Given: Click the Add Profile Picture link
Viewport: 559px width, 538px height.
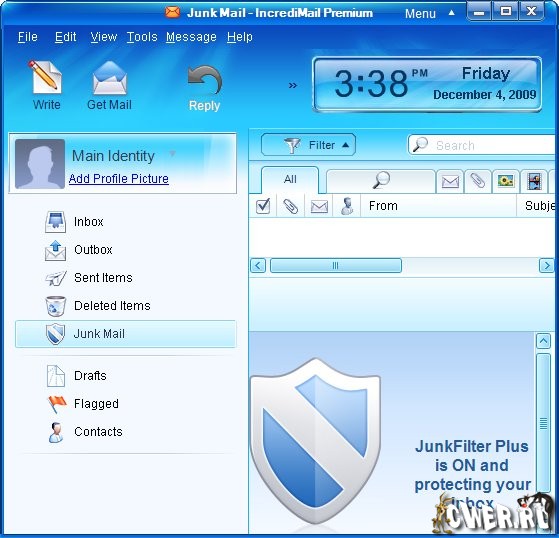Looking at the screenshot, I should 119,179.
